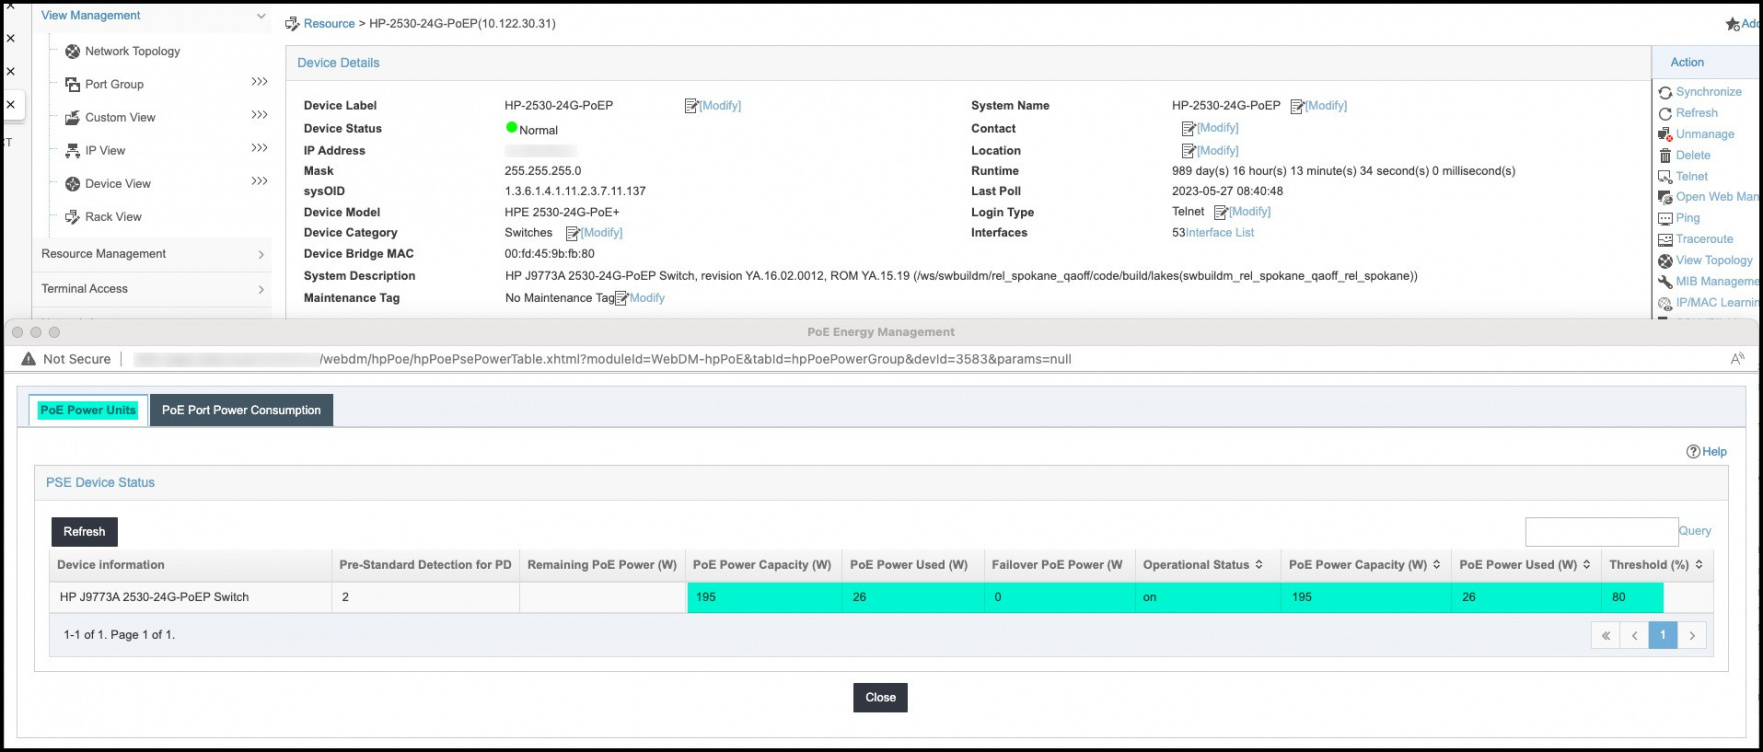Image resolution: width=1763 pixels, height=752 pixels.
Task: Click the Modify pencil icon beside Device Label
Action: tap(691, 105)
